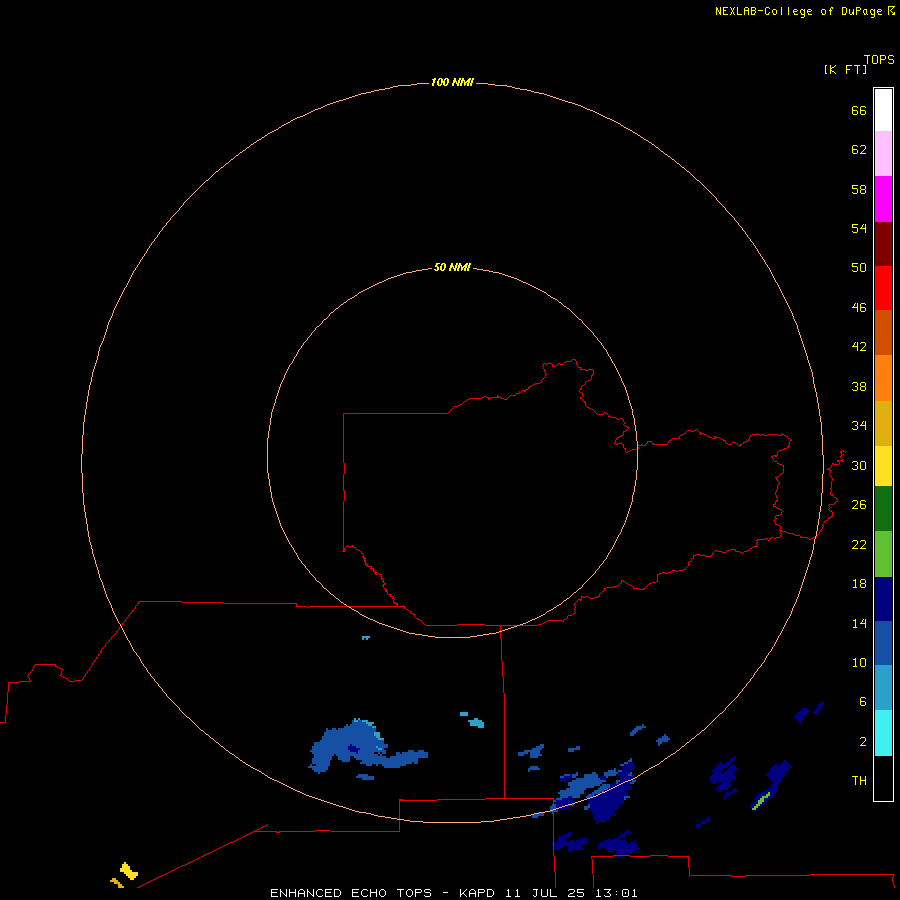This screenshot has height=900, width=900.
Task: Select the orange 38-42 kft legend swatch
Action: (x=883, y=378)
